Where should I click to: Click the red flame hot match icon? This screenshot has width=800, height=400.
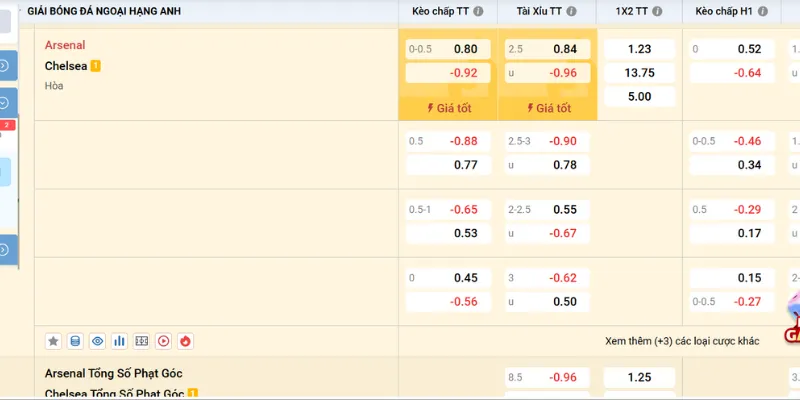point(185,341)
